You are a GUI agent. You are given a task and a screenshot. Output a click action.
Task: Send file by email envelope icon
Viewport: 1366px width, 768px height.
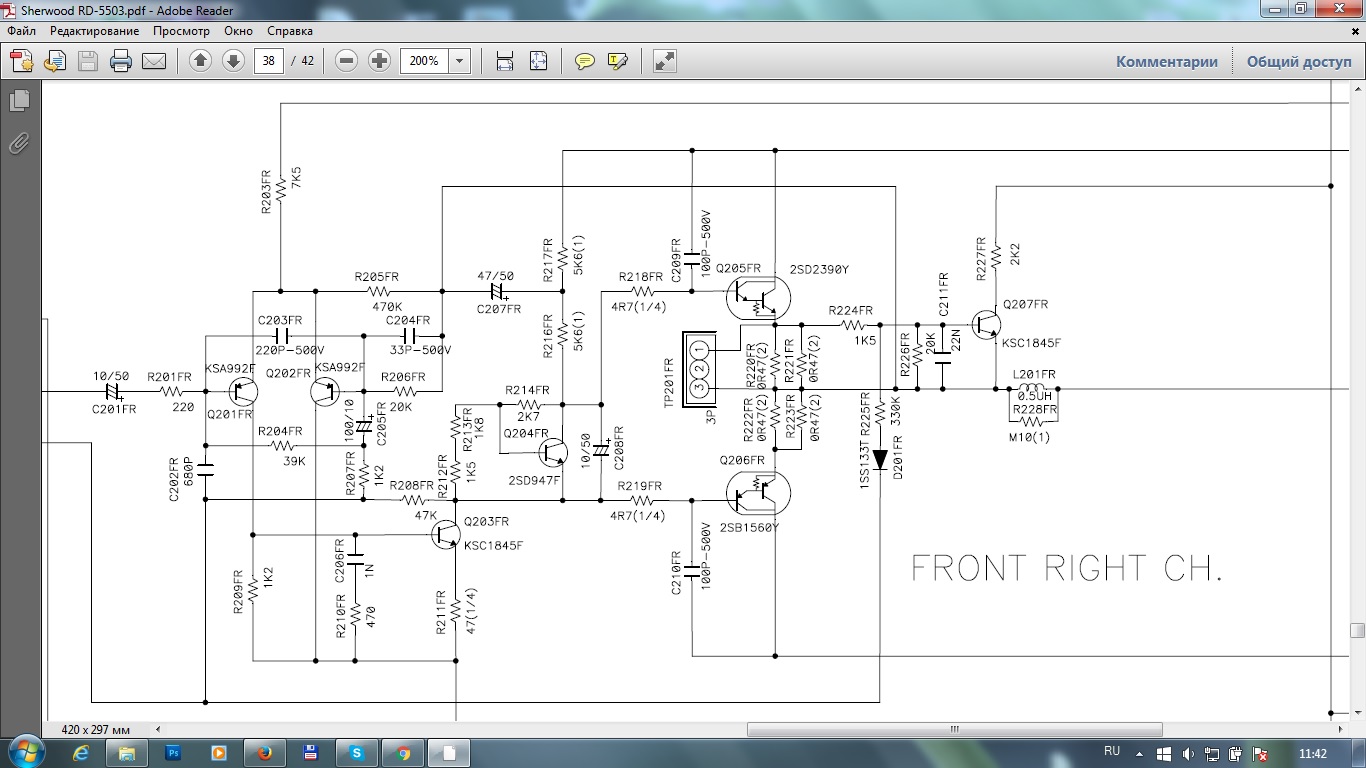(x=154, y=61)
